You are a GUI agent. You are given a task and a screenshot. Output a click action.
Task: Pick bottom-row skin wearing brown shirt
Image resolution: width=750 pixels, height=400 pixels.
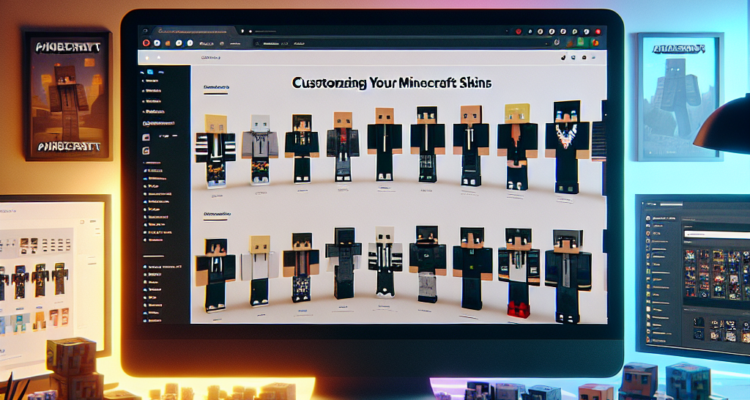point(301,267)
